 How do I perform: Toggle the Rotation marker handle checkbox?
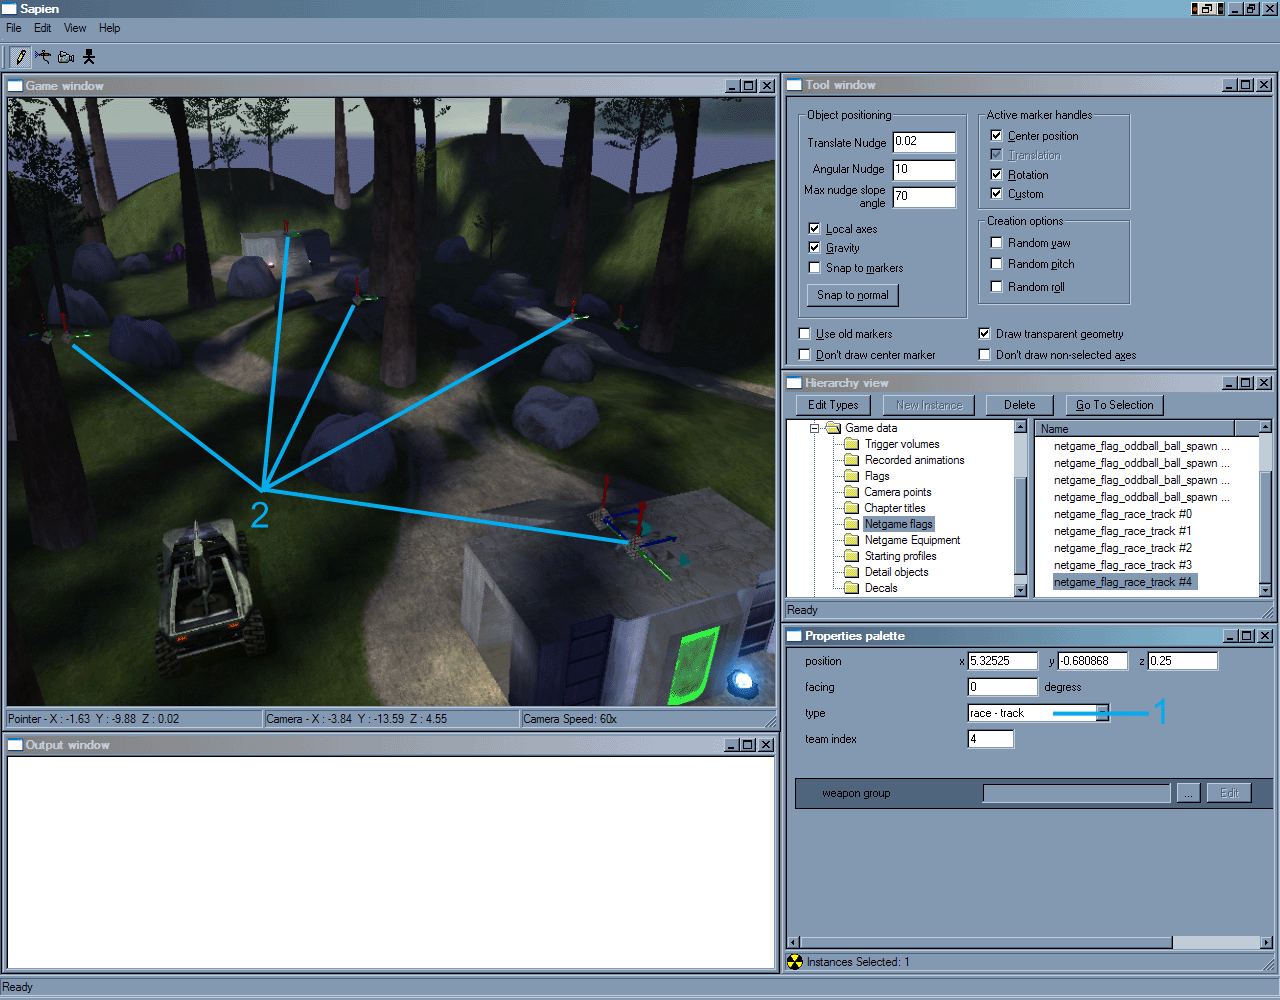pyautogui.click(x=996, y=174)
